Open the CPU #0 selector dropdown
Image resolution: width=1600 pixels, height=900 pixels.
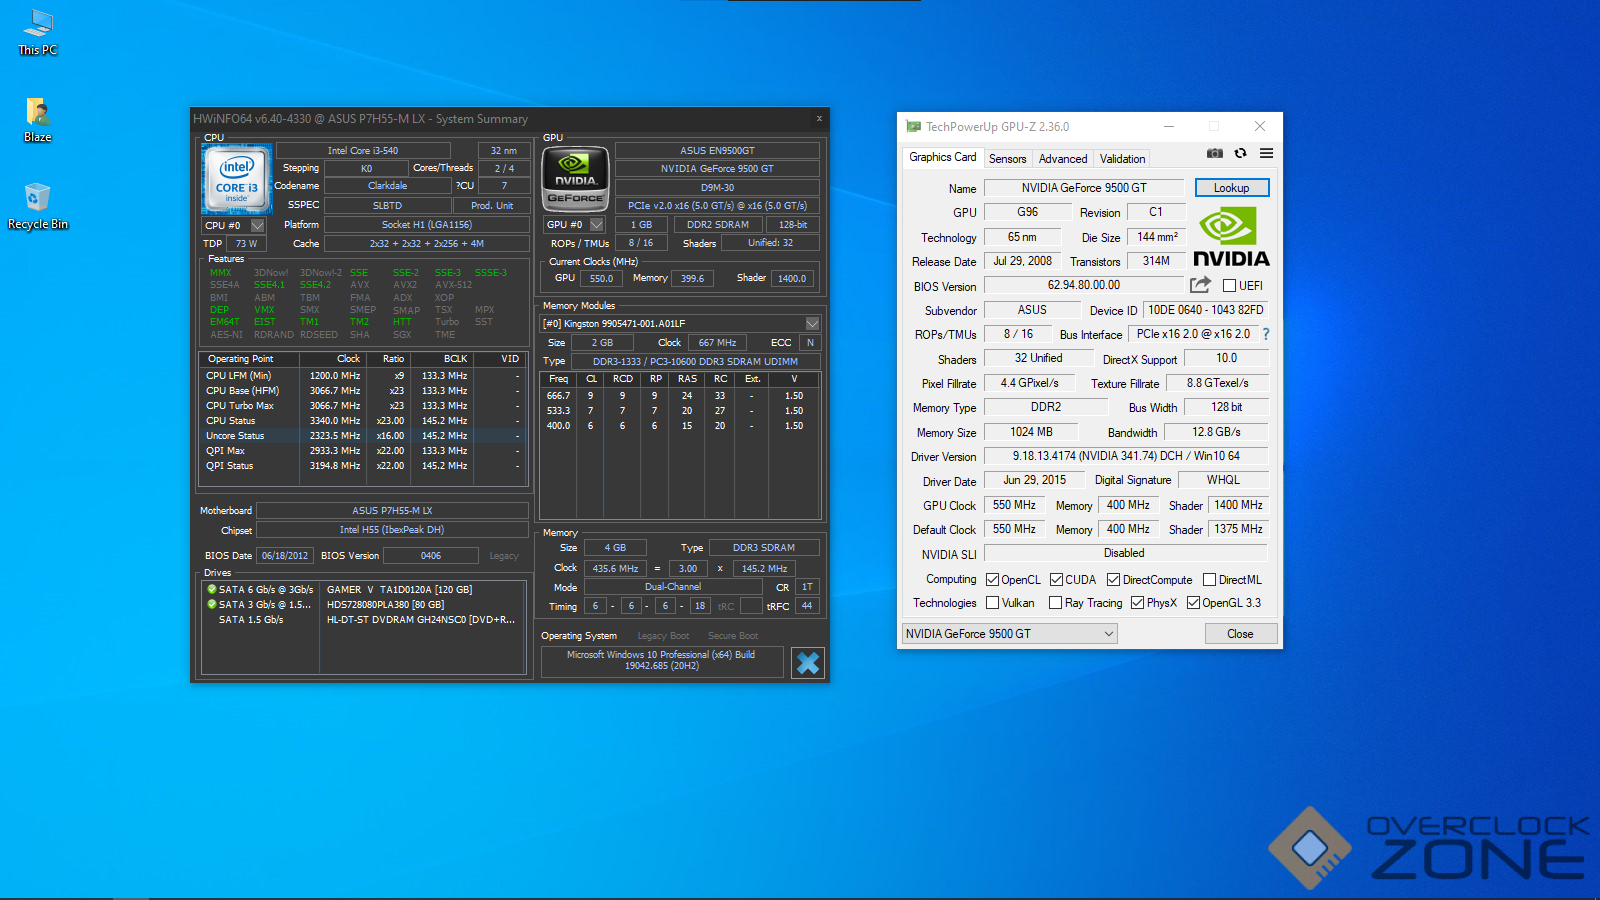tap(257, 226)
